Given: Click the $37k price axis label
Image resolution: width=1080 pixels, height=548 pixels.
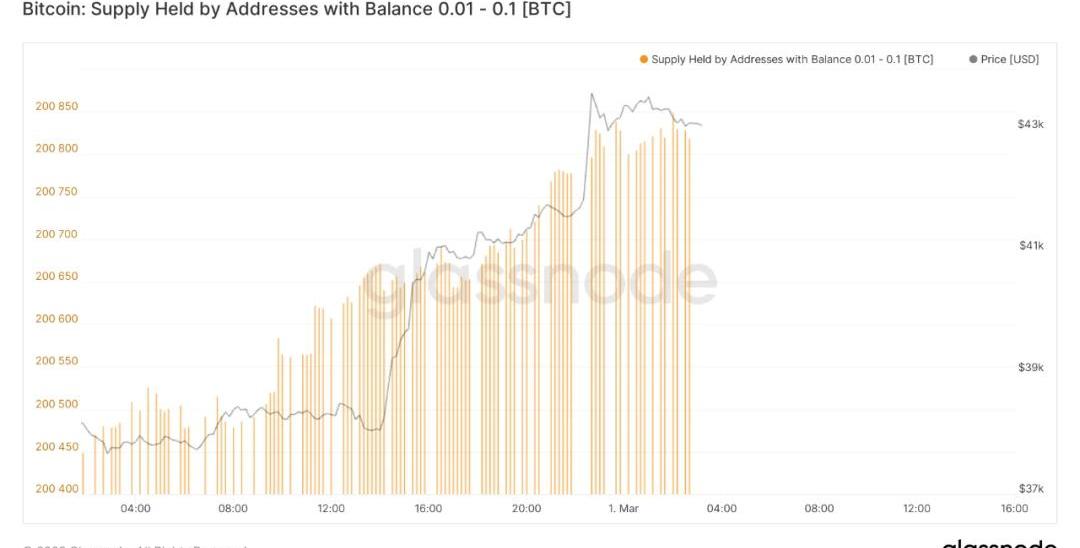Looking at the screenshot, I should [1031, 489].
